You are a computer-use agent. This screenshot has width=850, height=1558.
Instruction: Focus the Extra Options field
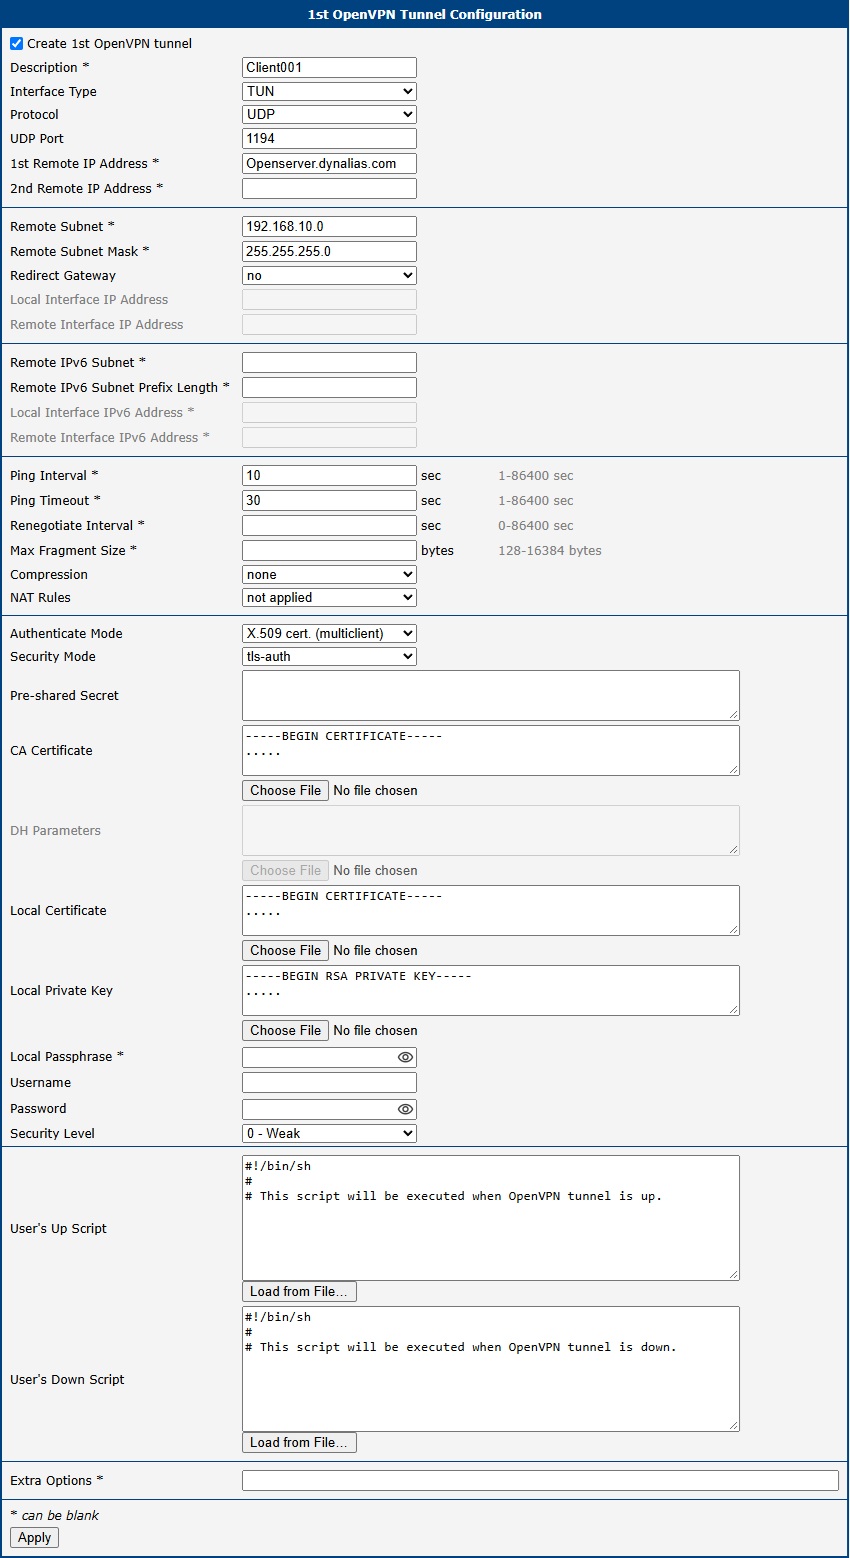click(540, 1481)
